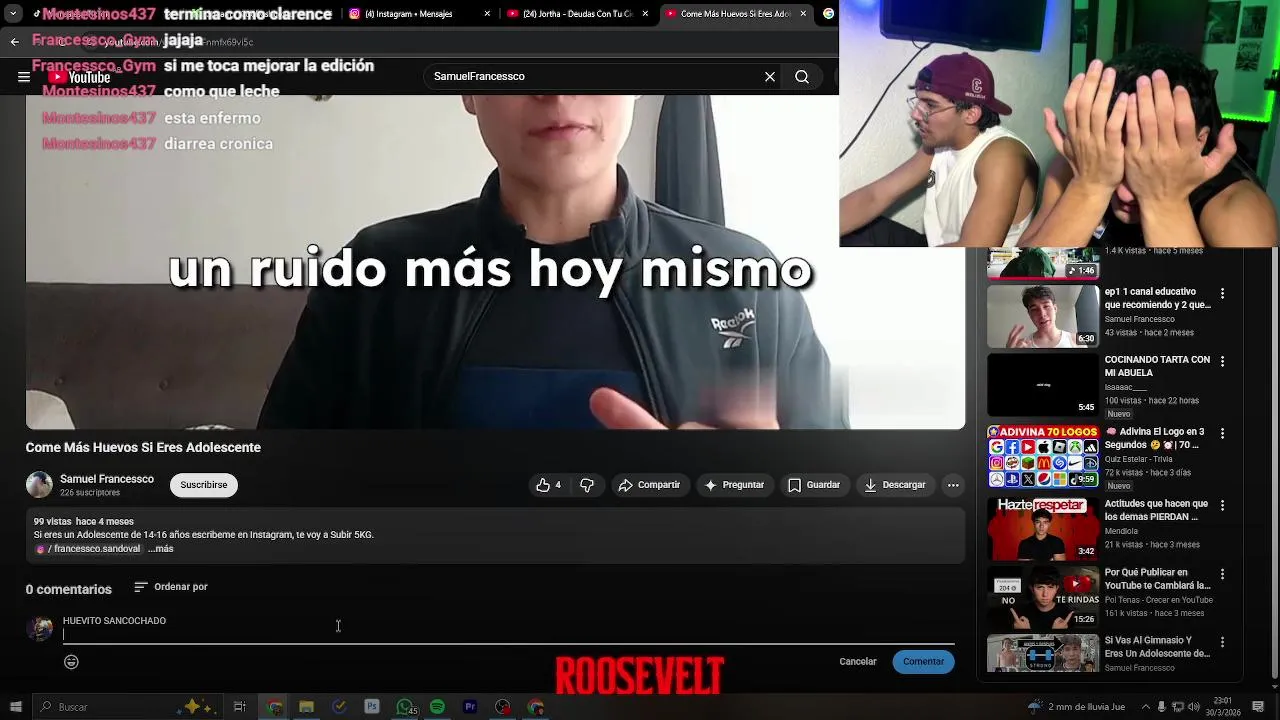
Task: Open the Adivina 70 Logos thumbnail
Action: pos(1043,457)
